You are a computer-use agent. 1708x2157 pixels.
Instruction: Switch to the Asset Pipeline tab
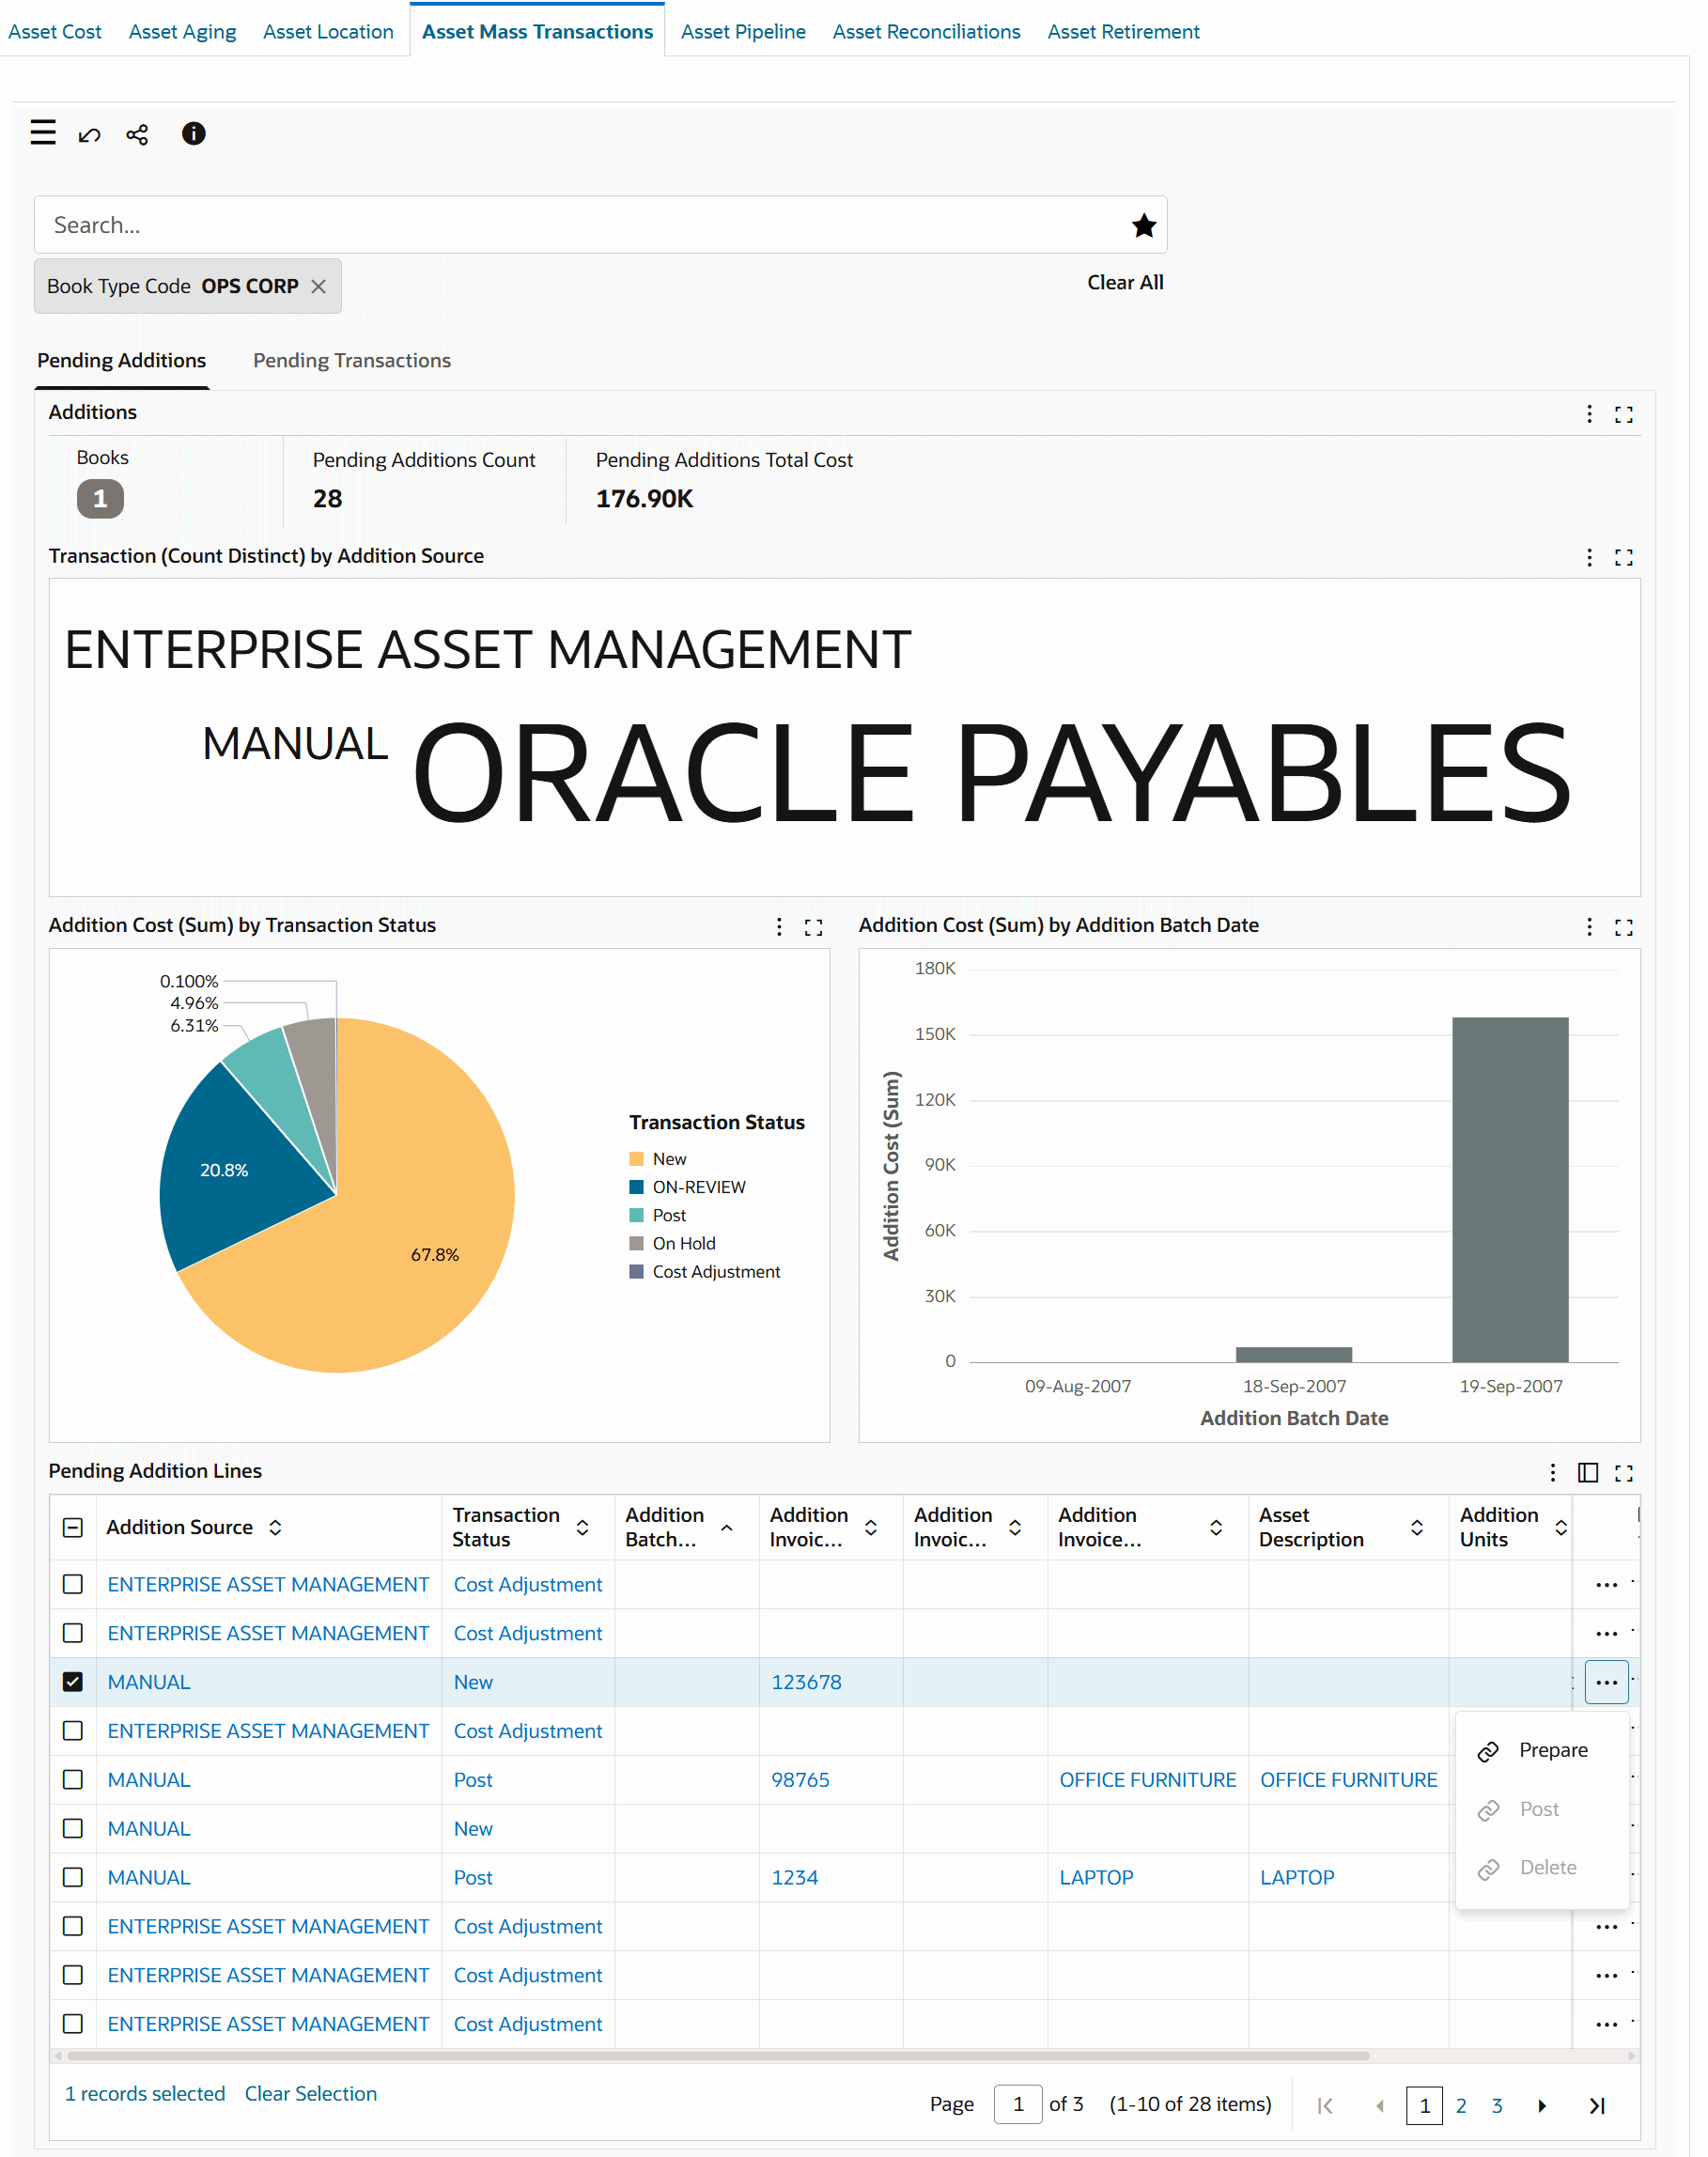[743, 32]
